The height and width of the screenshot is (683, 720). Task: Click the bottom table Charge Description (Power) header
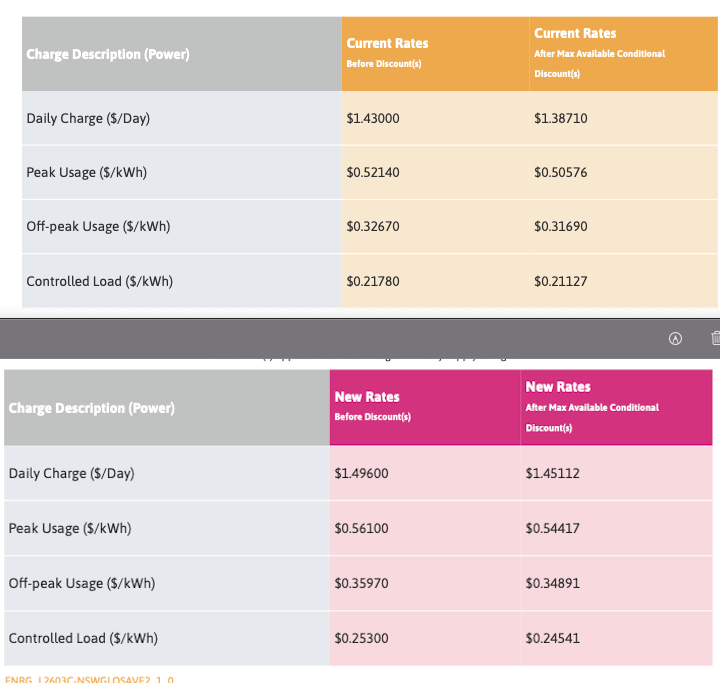[91, 408]
